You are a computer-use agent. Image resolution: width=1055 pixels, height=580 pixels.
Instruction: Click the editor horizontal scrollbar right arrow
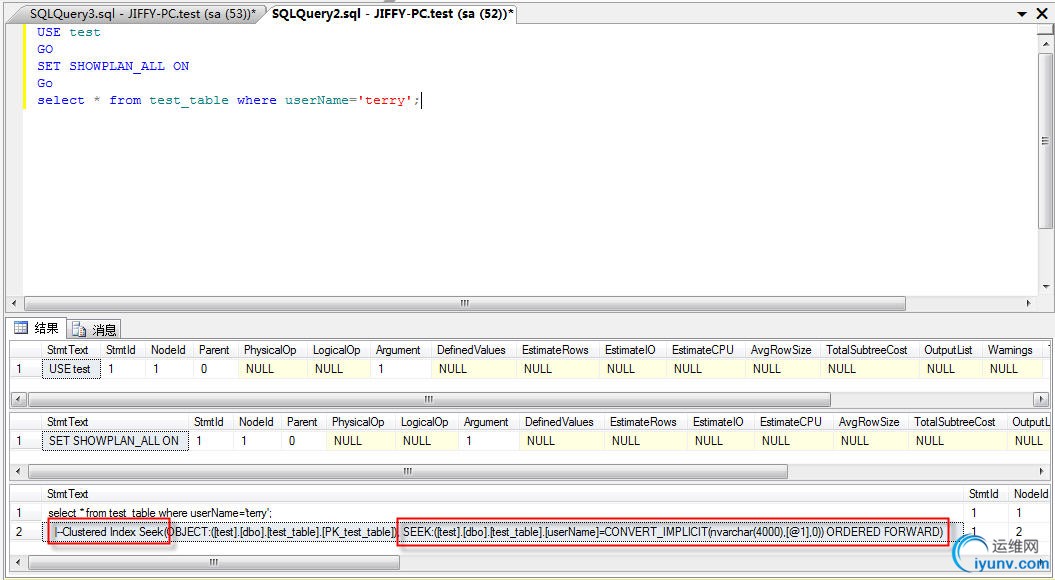1029,303
